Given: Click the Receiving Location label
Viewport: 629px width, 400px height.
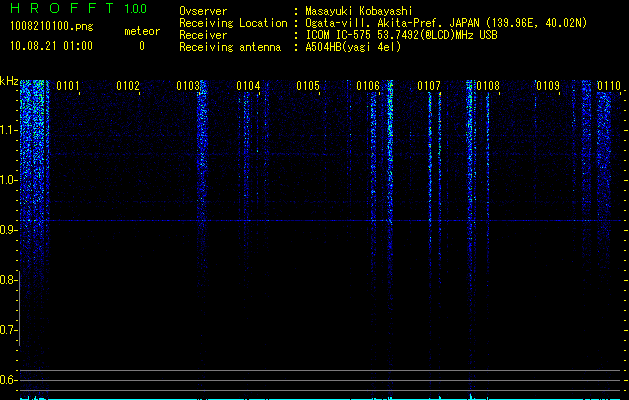Looking at the screenshot, I should click(233, 23).
